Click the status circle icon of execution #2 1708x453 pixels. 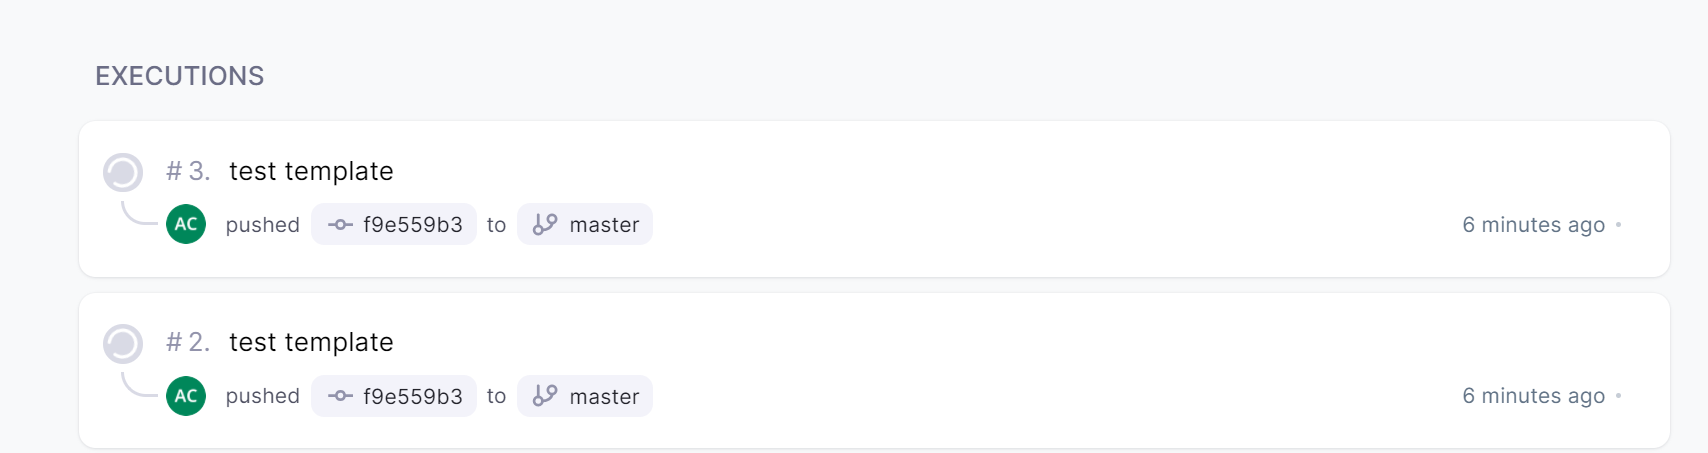point(123,343)
